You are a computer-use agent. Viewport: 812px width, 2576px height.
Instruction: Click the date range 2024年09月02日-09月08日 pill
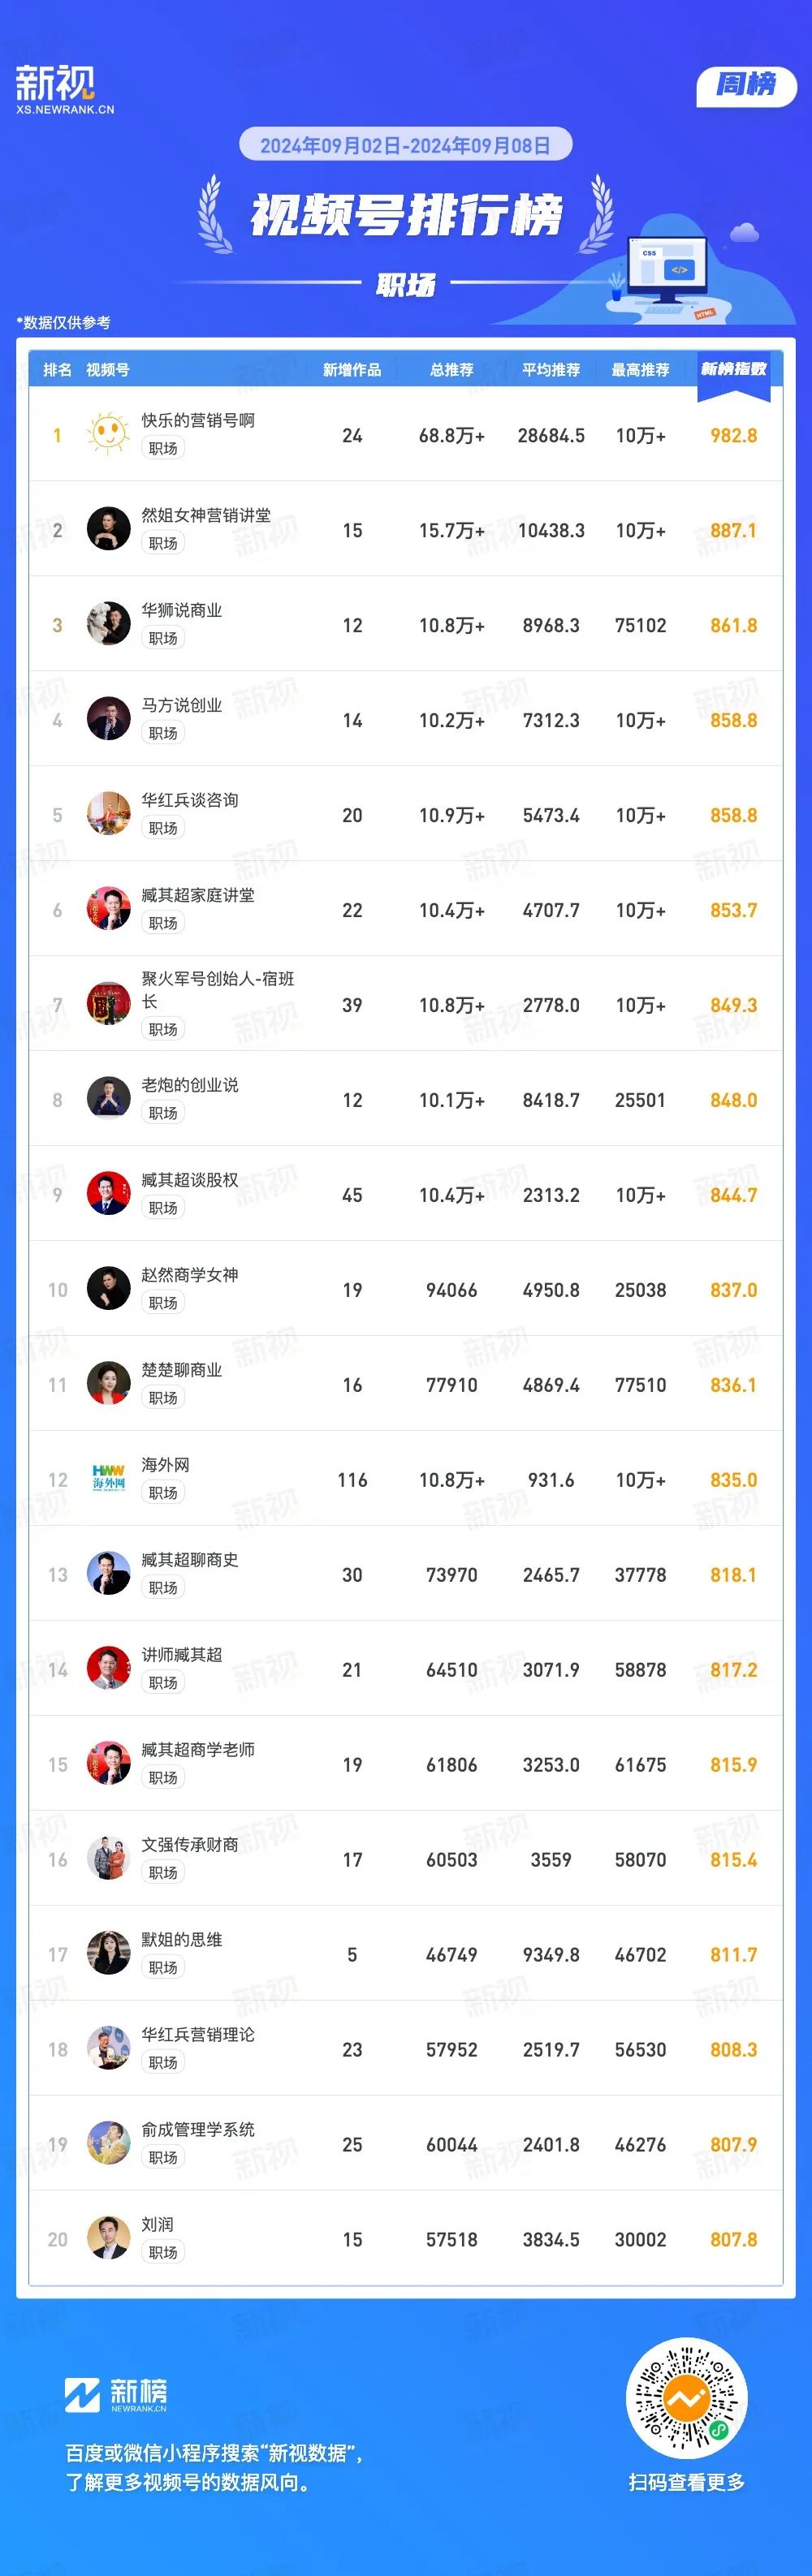(405, 145)
